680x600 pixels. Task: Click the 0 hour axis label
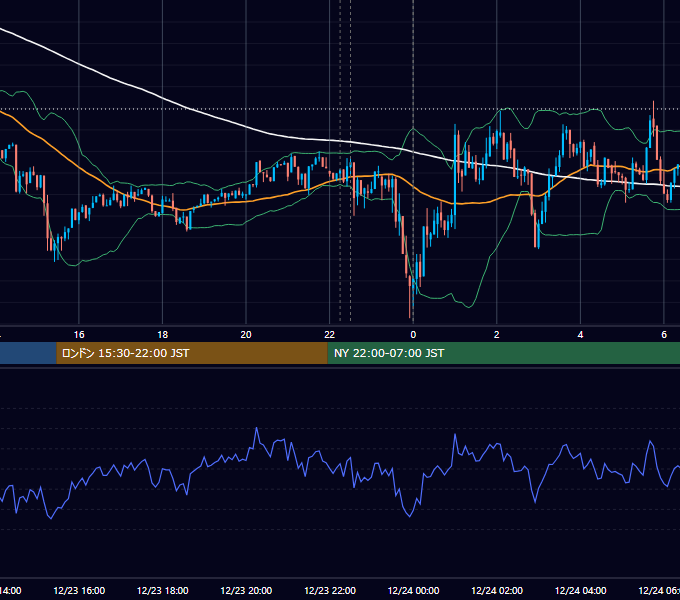(x=413, y=335)
